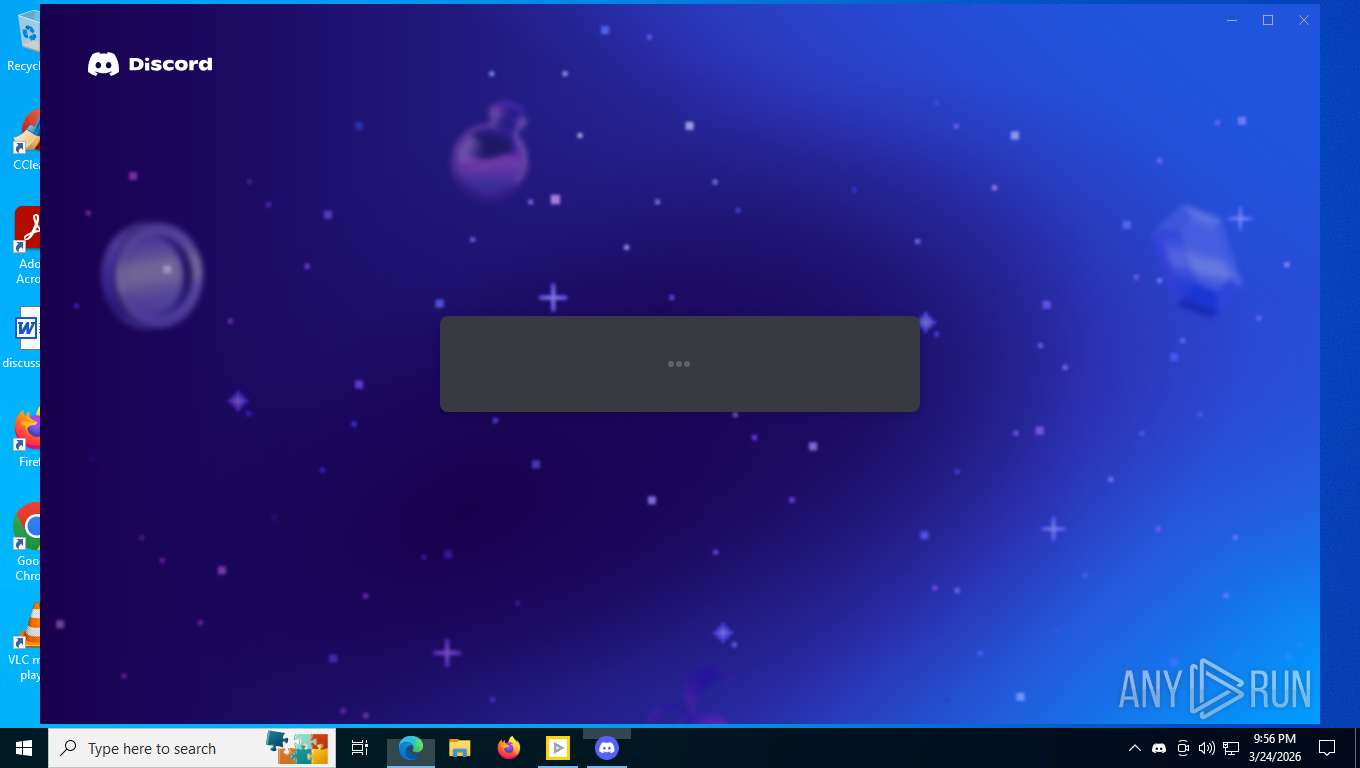This screenshot has width=1360, height=768.
Task: Open the clock showing 9:56 PM
Action: 1274,748
